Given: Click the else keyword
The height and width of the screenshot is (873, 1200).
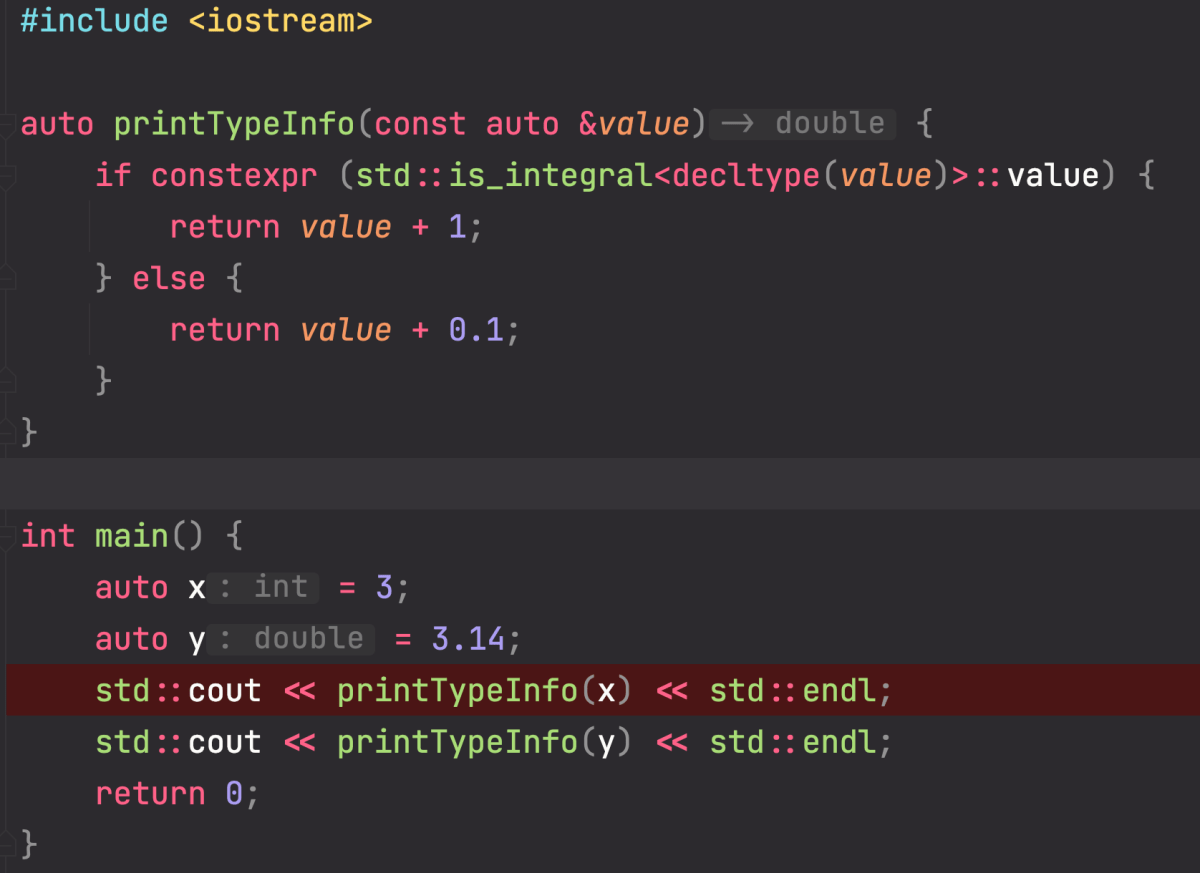Looking at the screenshot, I should 168,278.
